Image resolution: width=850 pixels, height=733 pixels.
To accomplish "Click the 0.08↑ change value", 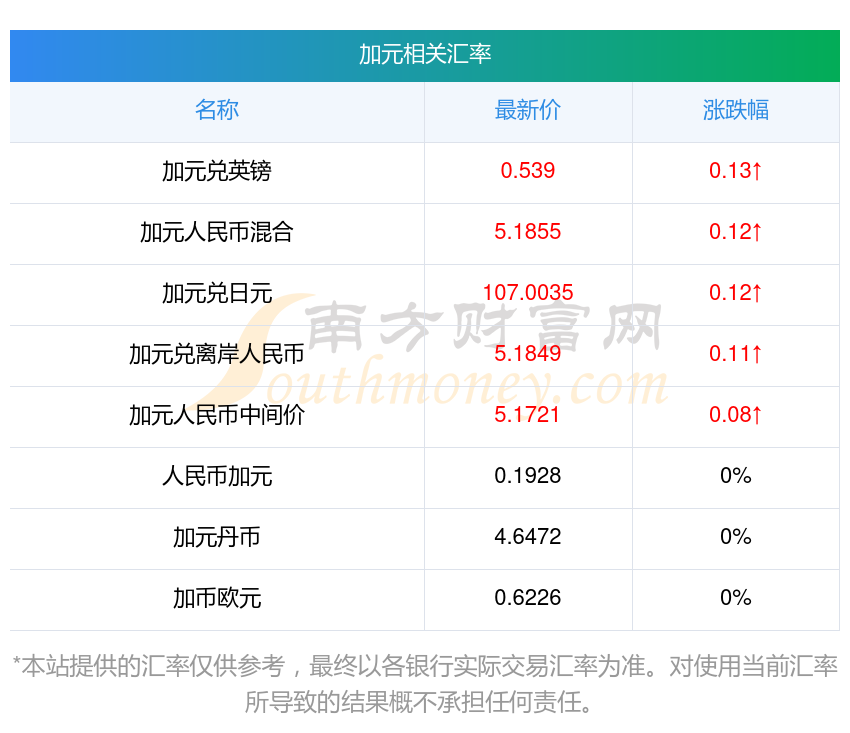I will coord(736,415).
